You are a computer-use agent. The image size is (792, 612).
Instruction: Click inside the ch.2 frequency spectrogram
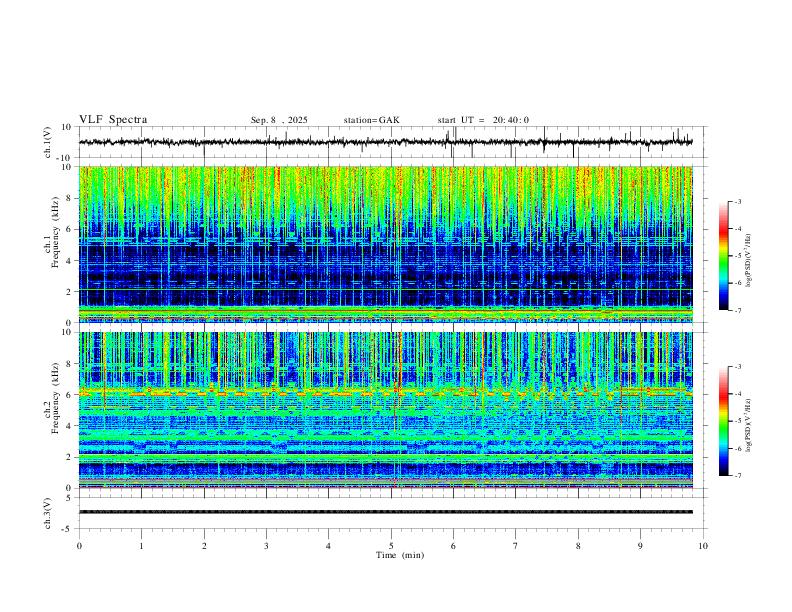[x=385, y=410]
